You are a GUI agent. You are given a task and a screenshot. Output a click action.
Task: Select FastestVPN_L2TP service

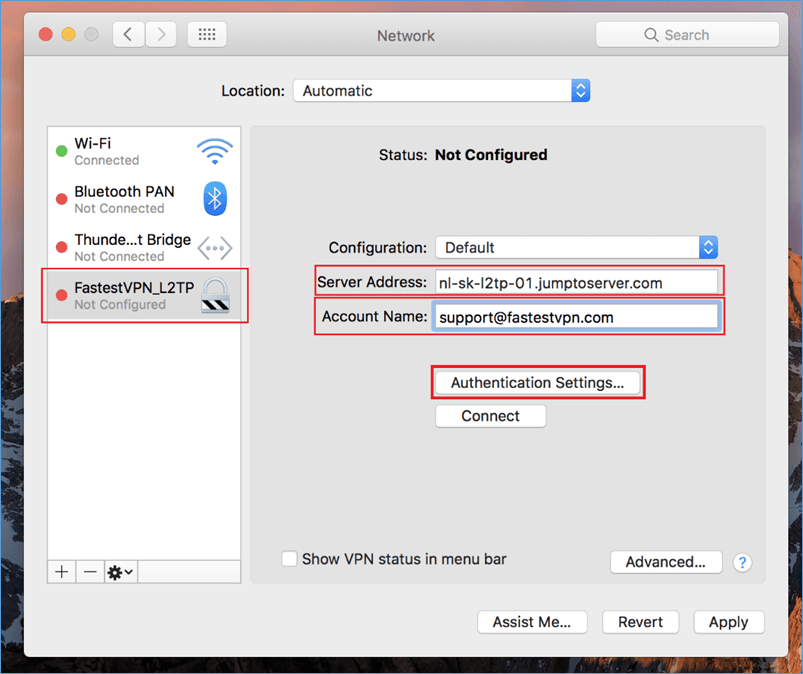pos(144,296)
